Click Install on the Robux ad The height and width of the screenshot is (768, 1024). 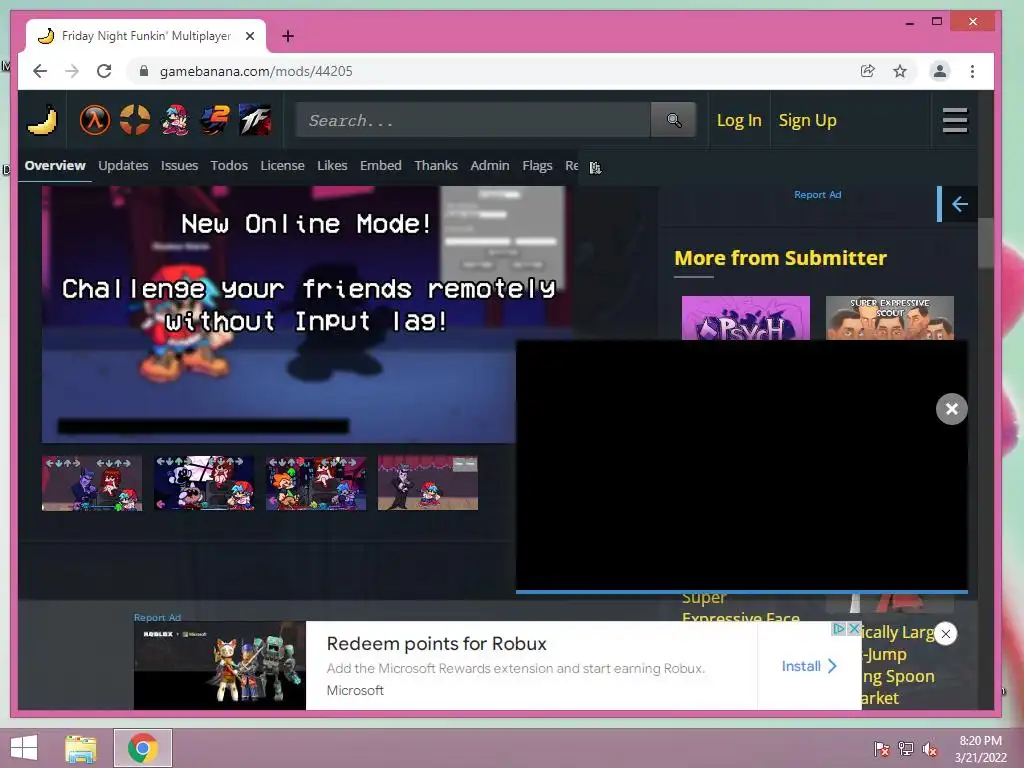pos(809,666)
